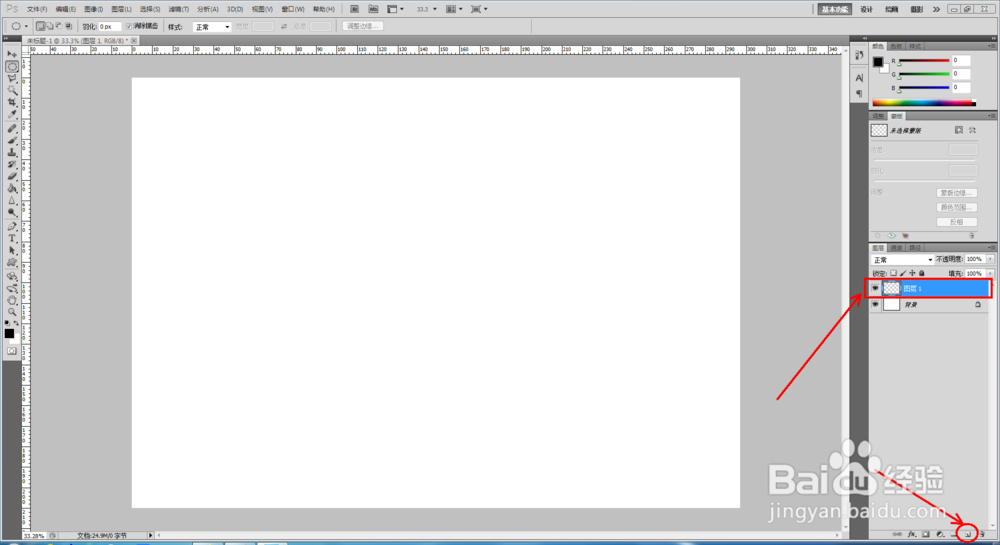Select the Blur tool
Screen dimensions: 1000x545
(11, 201)
